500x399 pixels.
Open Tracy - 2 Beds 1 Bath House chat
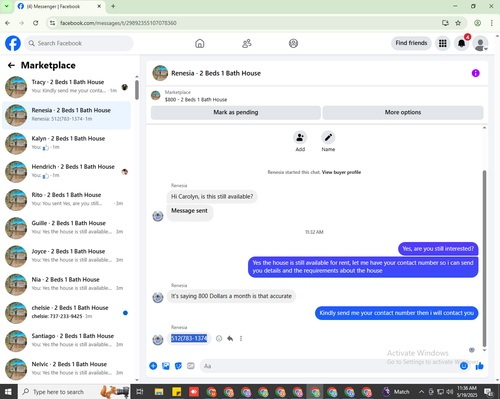67,87
